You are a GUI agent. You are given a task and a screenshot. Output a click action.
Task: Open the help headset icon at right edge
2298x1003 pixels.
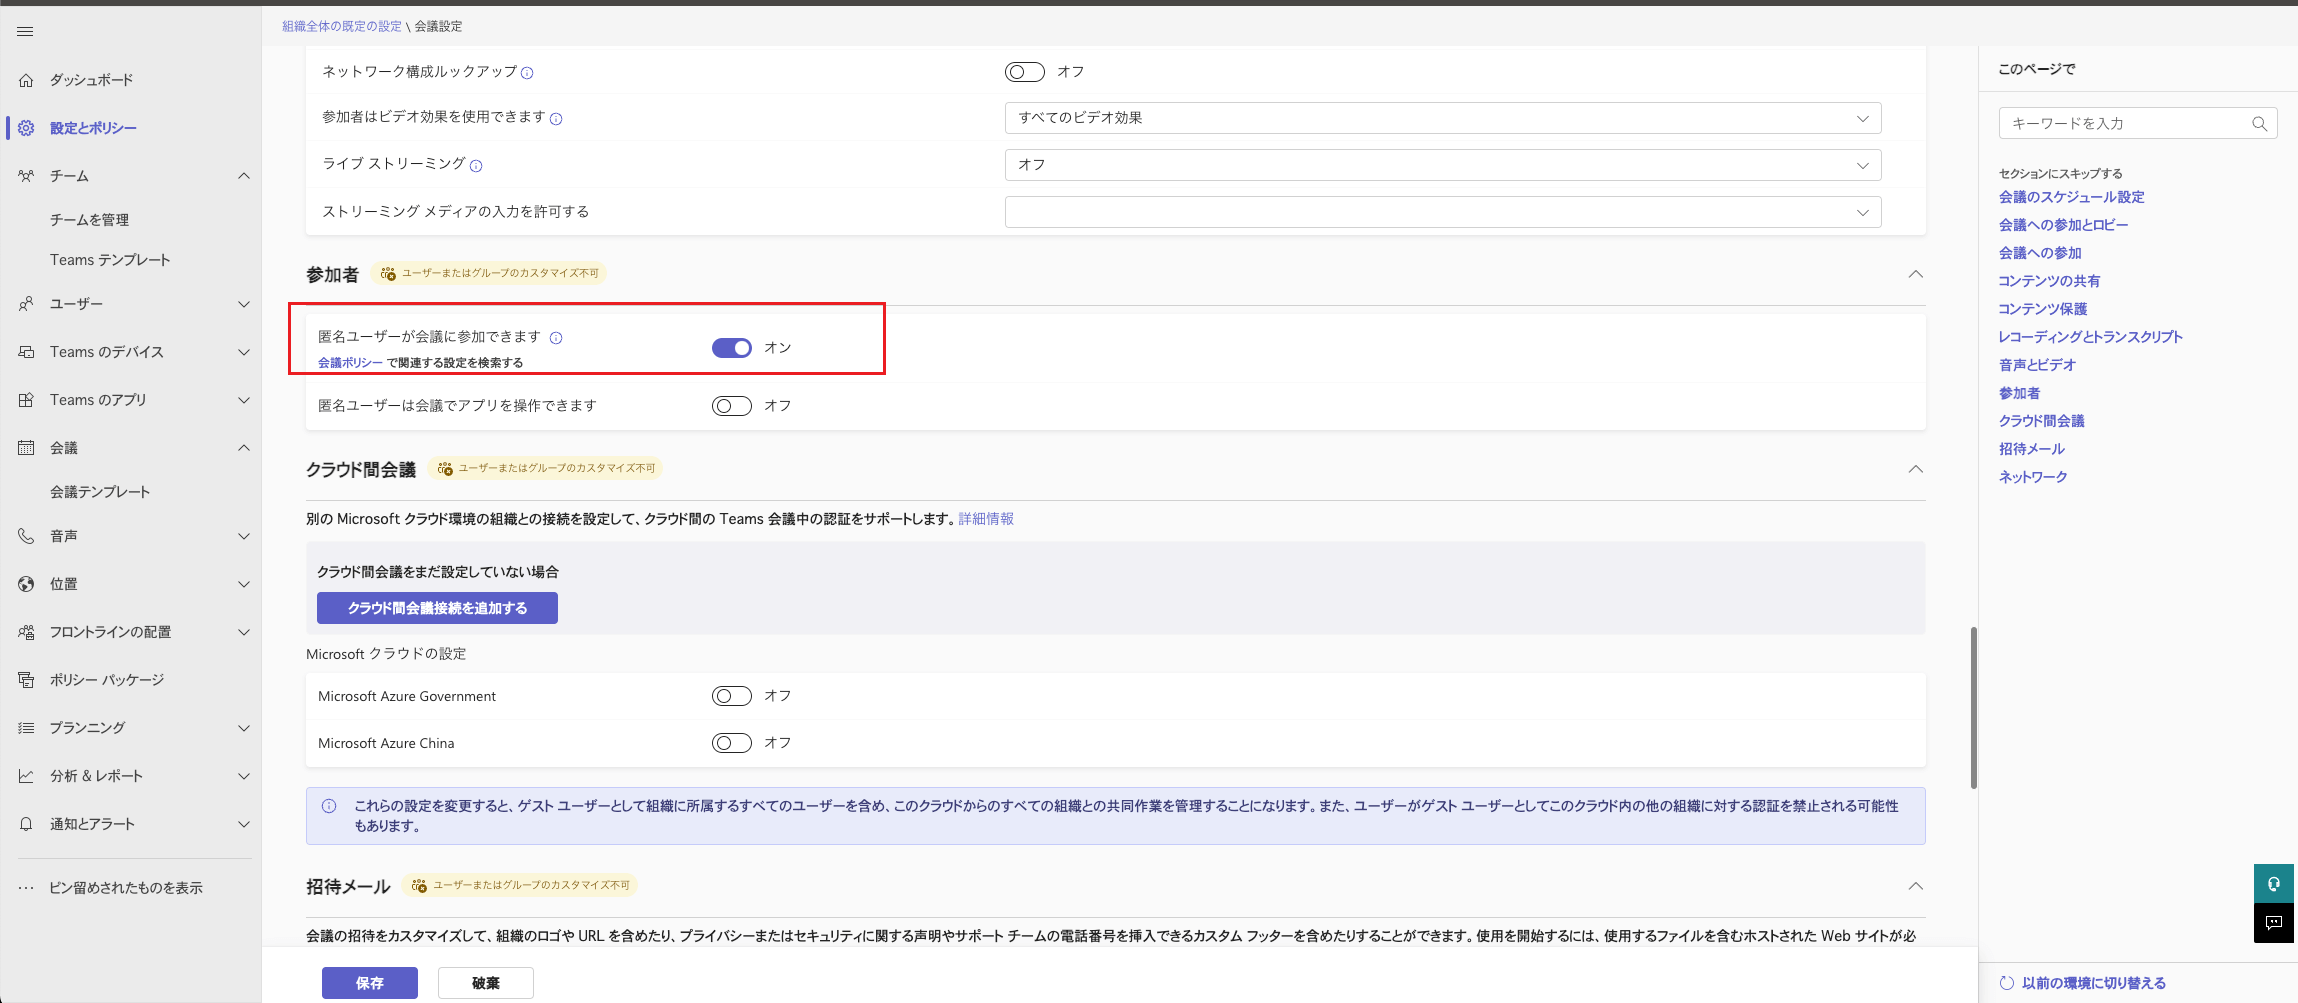pos(2274,884)
